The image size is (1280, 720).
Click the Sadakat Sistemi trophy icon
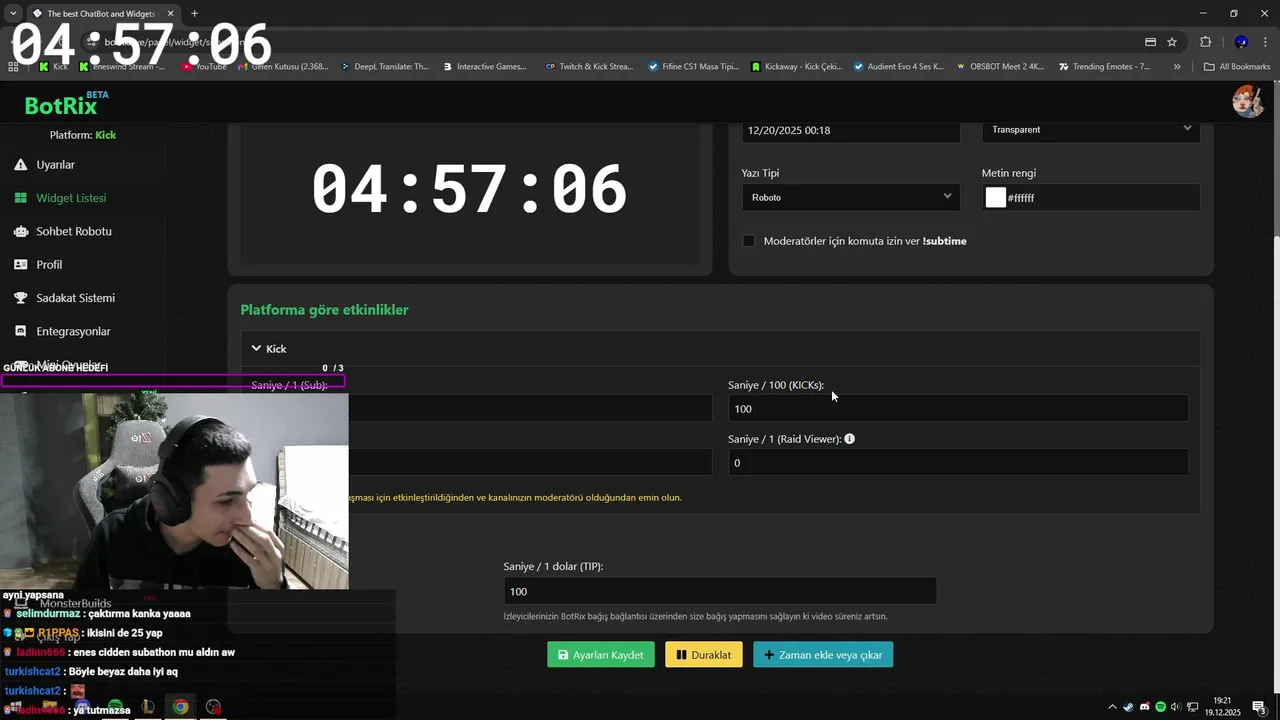tap(20, 298)
